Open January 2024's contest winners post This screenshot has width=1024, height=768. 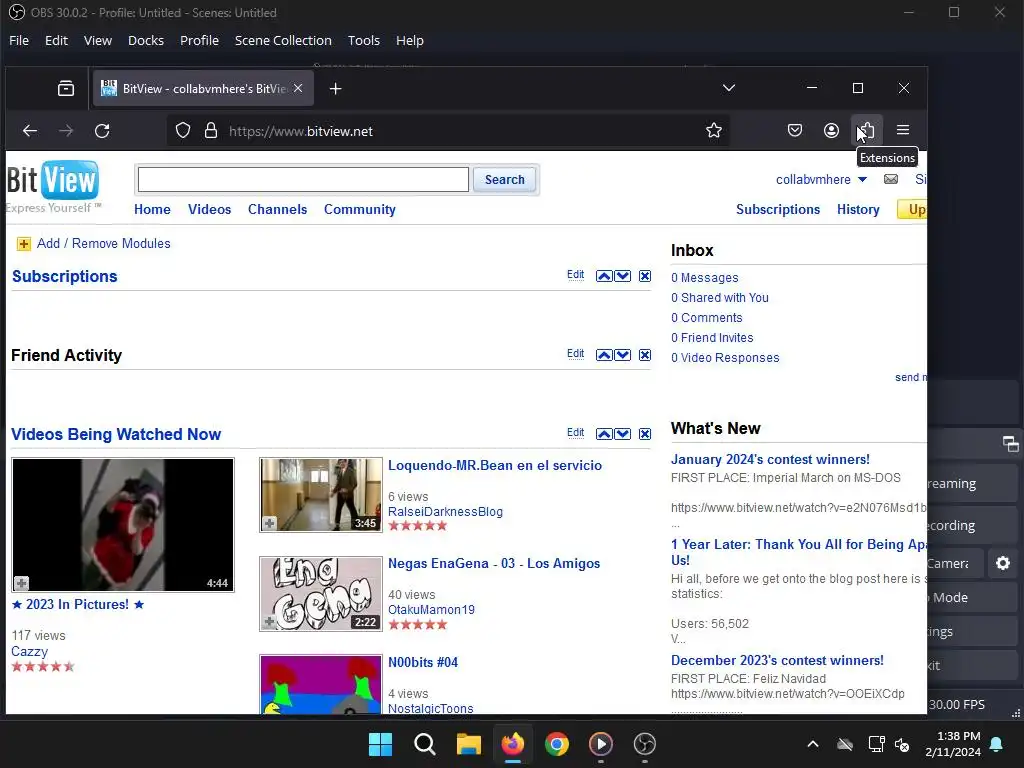pos(770,459)
